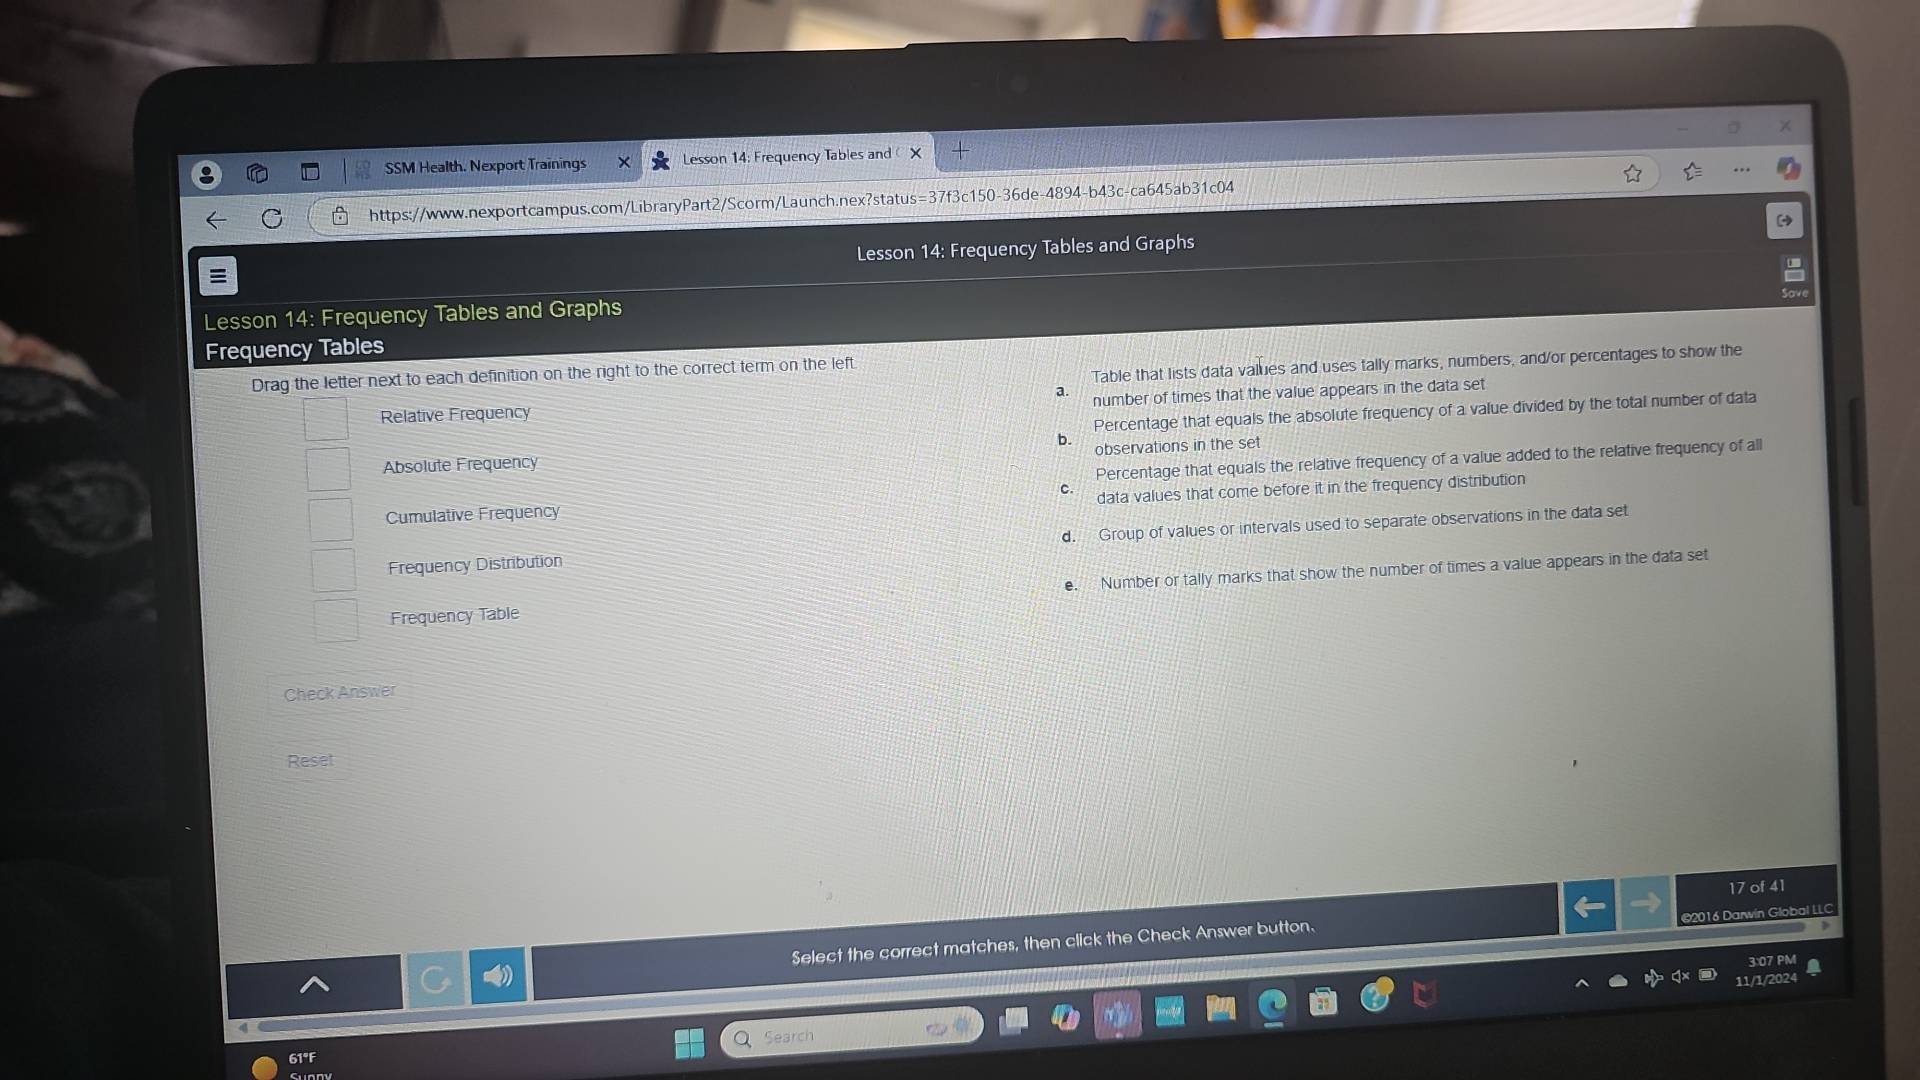Click the hamburger menu icon
Image resolution: width=1920 pixels, height=1080 pixels.
tap(219, 276)
